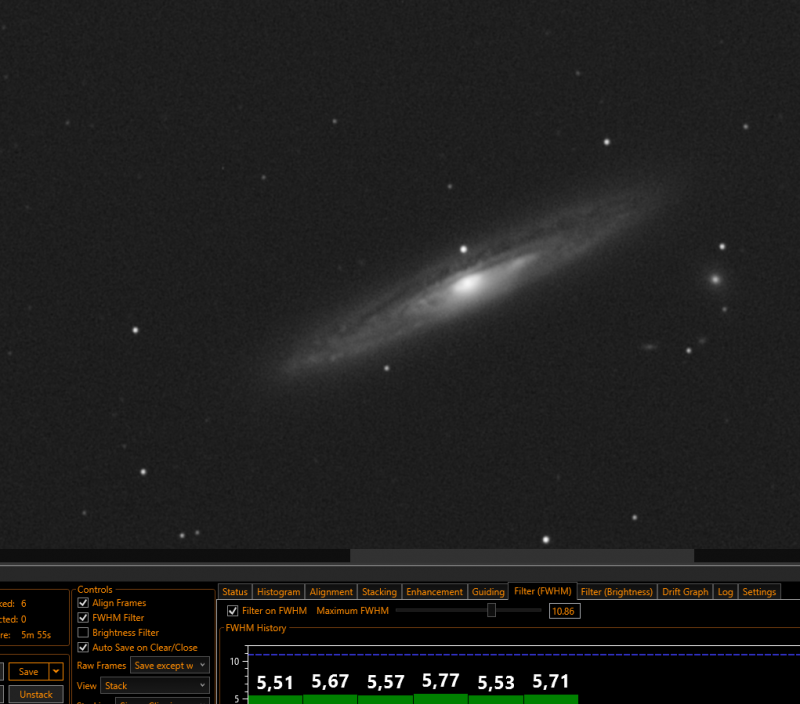The width and height of the screenshot is (800, 704).
Task: Switch to Filter (Brightness) tab
Action: click(x=616, y=592)
